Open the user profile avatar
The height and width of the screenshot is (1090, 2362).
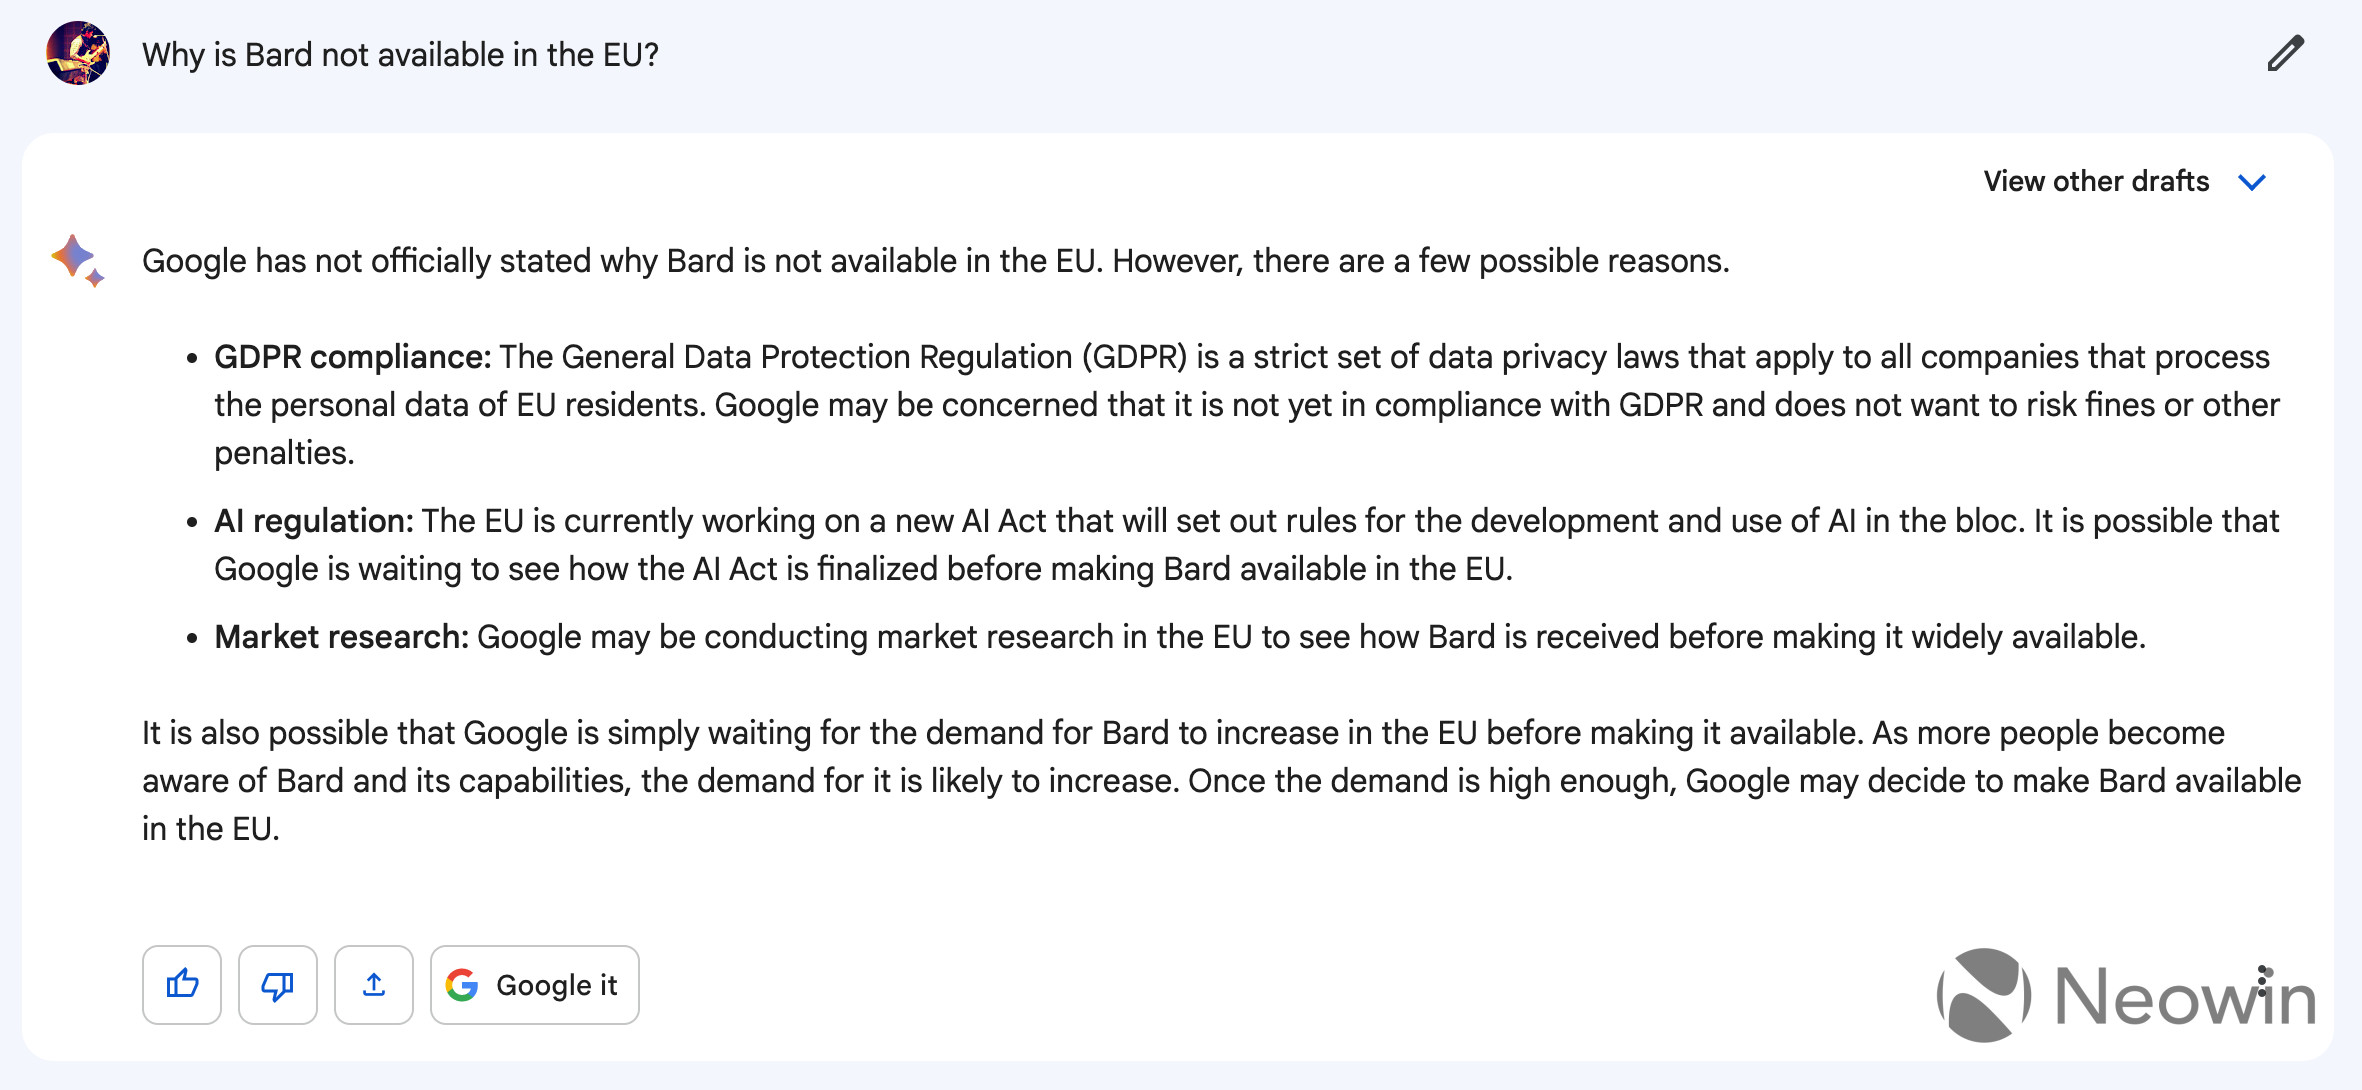tap(78, 53)
